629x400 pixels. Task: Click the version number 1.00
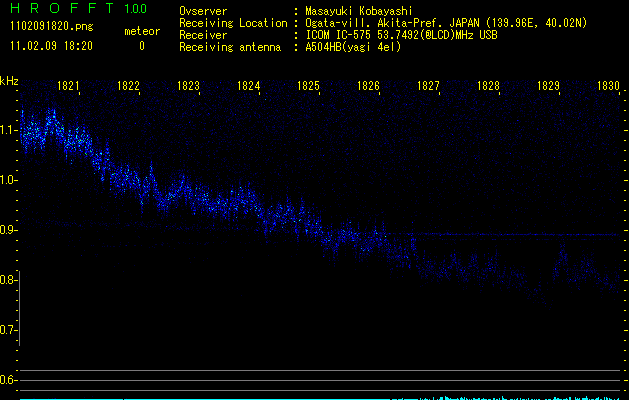133,9
